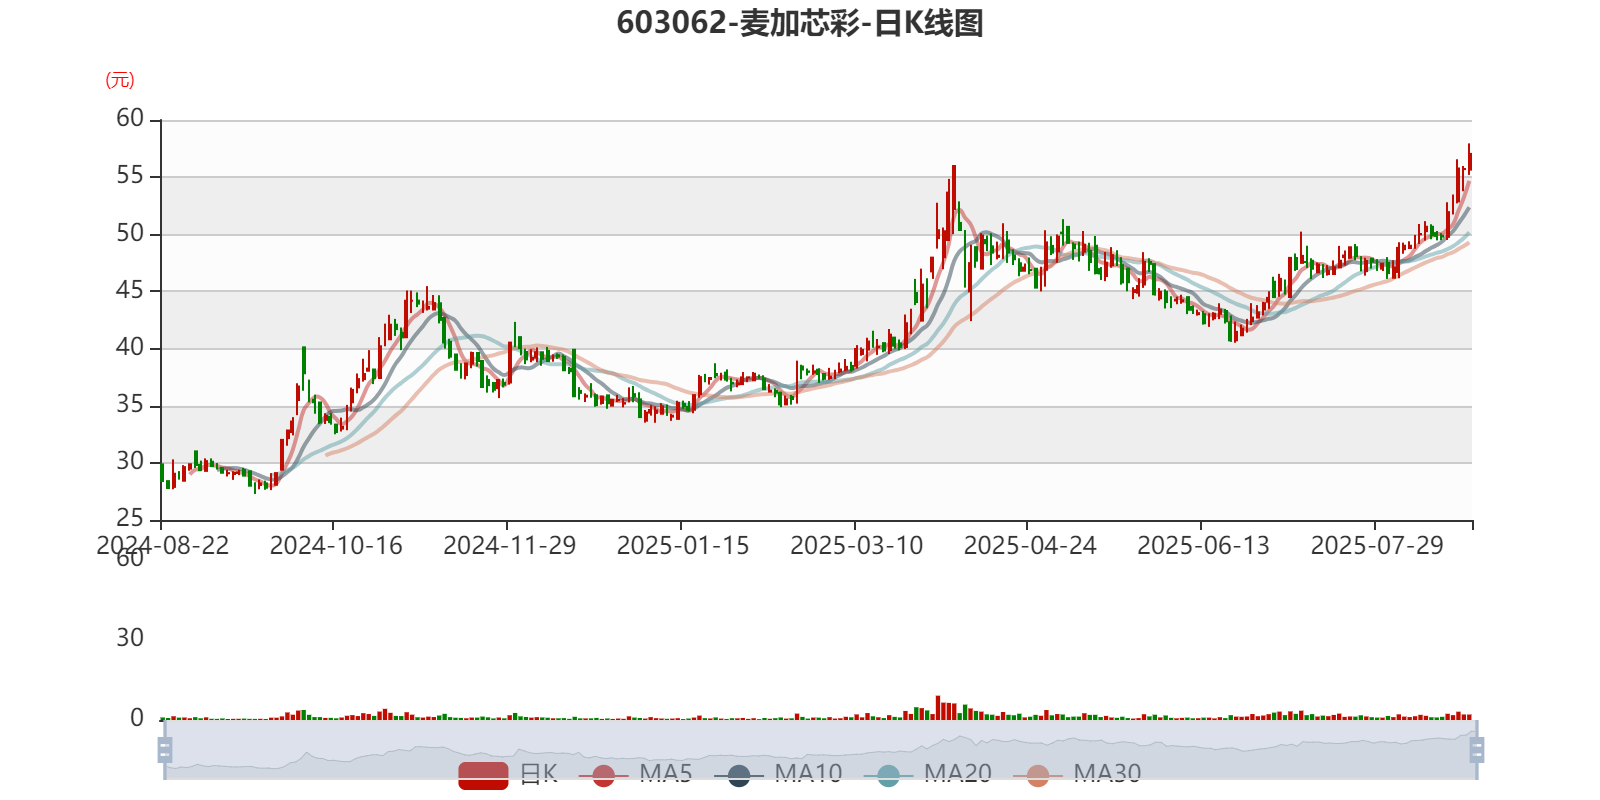Click the 2024-10-16 date axis label
This screenshot has width=1600, height=800.
pyautogui.click(x=336, y=546)
